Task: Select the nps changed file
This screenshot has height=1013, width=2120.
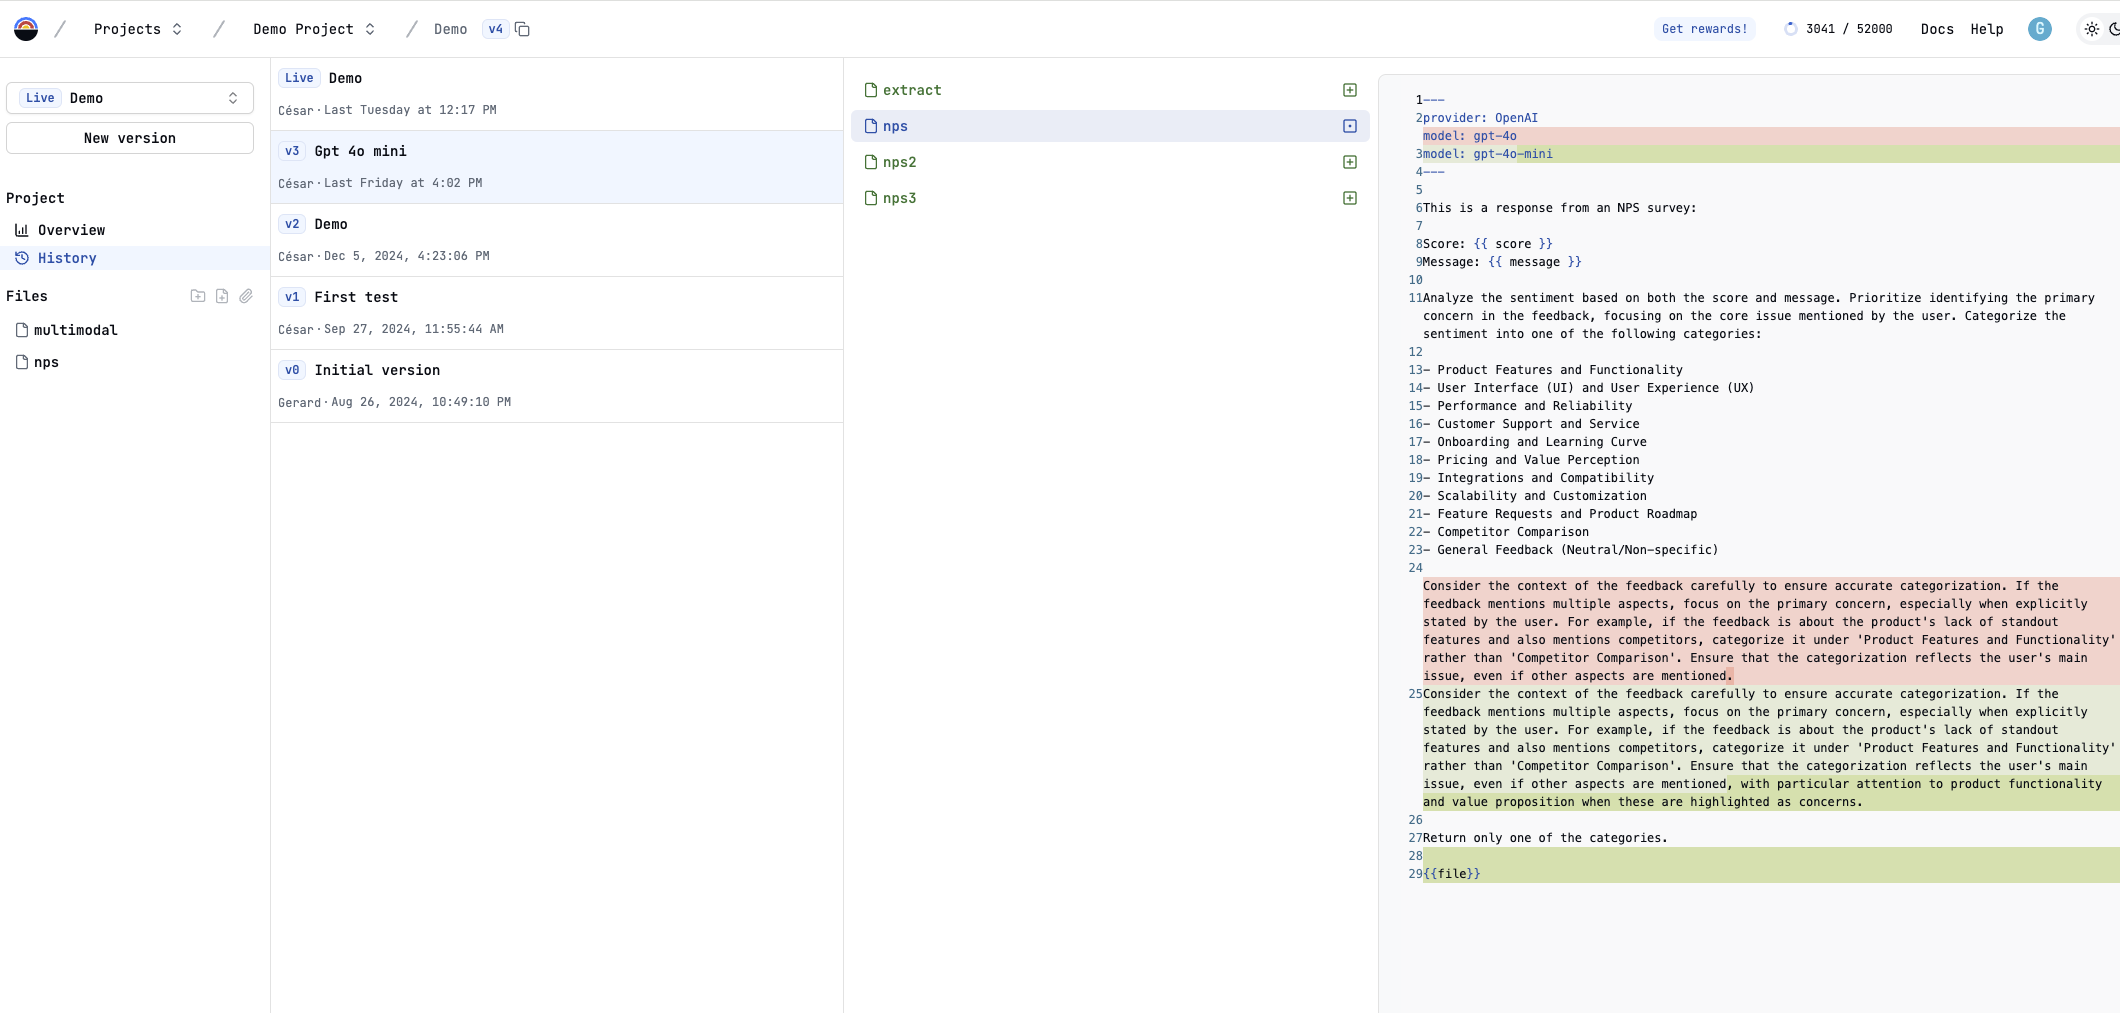Action: click(1110, 126)
